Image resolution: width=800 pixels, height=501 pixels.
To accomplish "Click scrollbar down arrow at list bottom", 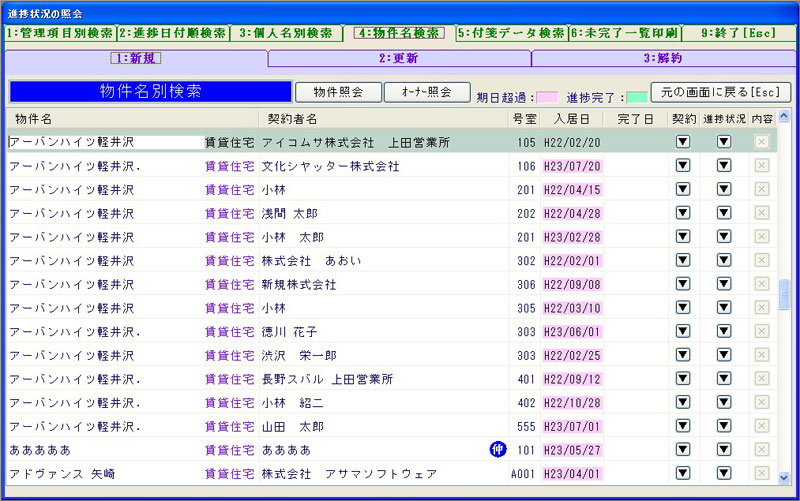I will click(x=785, y=478).
